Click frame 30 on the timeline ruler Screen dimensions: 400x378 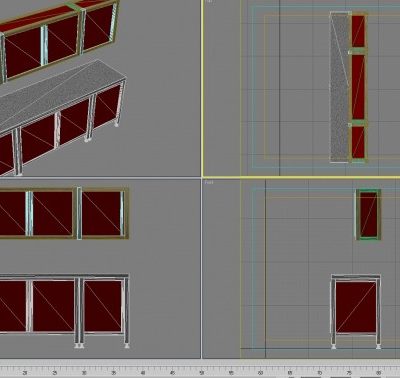pyautogui.click(x=84, y=373)
